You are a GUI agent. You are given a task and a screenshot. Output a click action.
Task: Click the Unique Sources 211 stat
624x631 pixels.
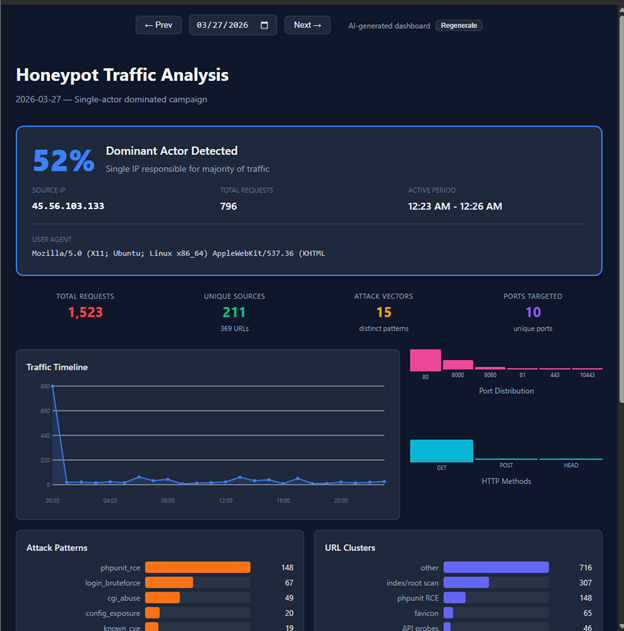(234, 312)
